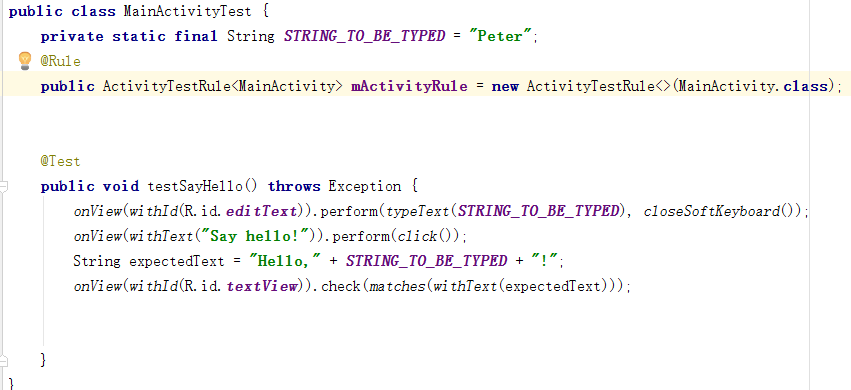
Task: Click STRING_TO_BE_TYPED in the constant declaration
Action: click(x=365, y=36)
